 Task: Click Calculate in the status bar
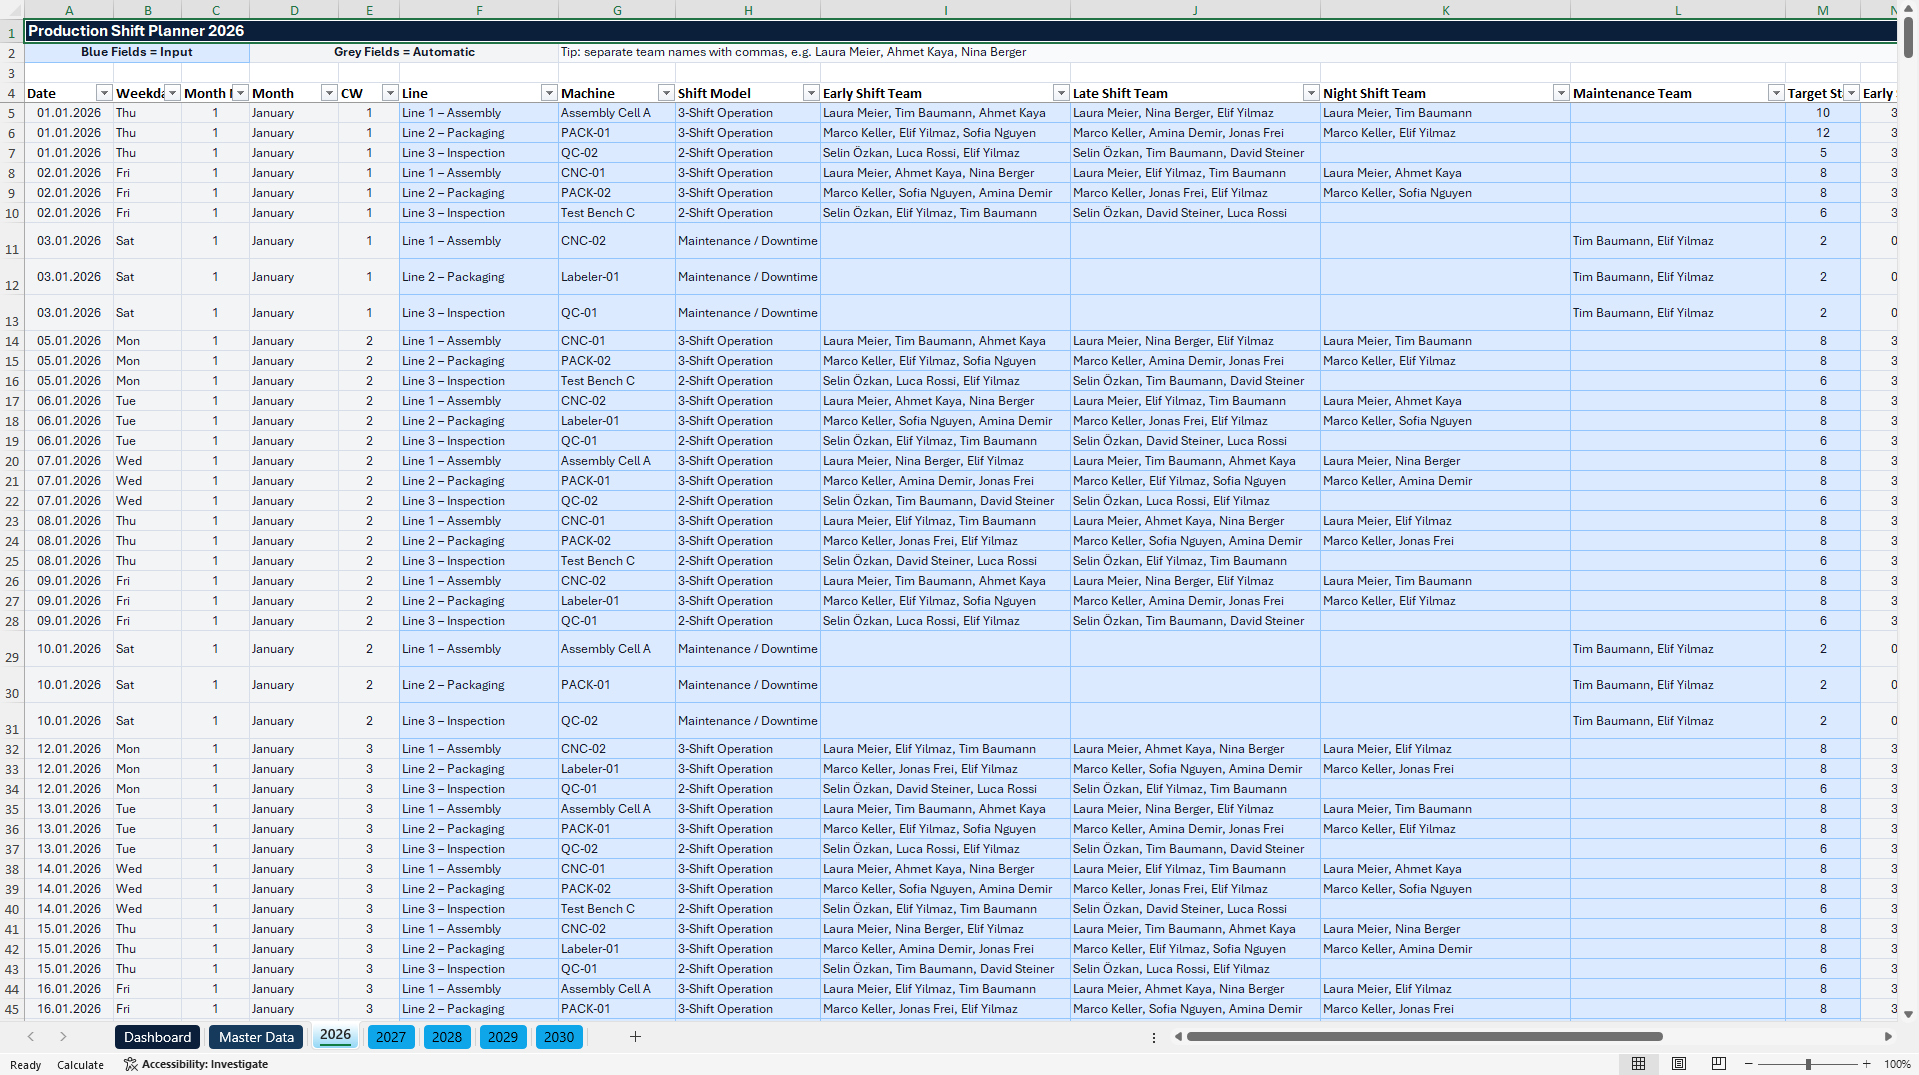click(80, 1065)
